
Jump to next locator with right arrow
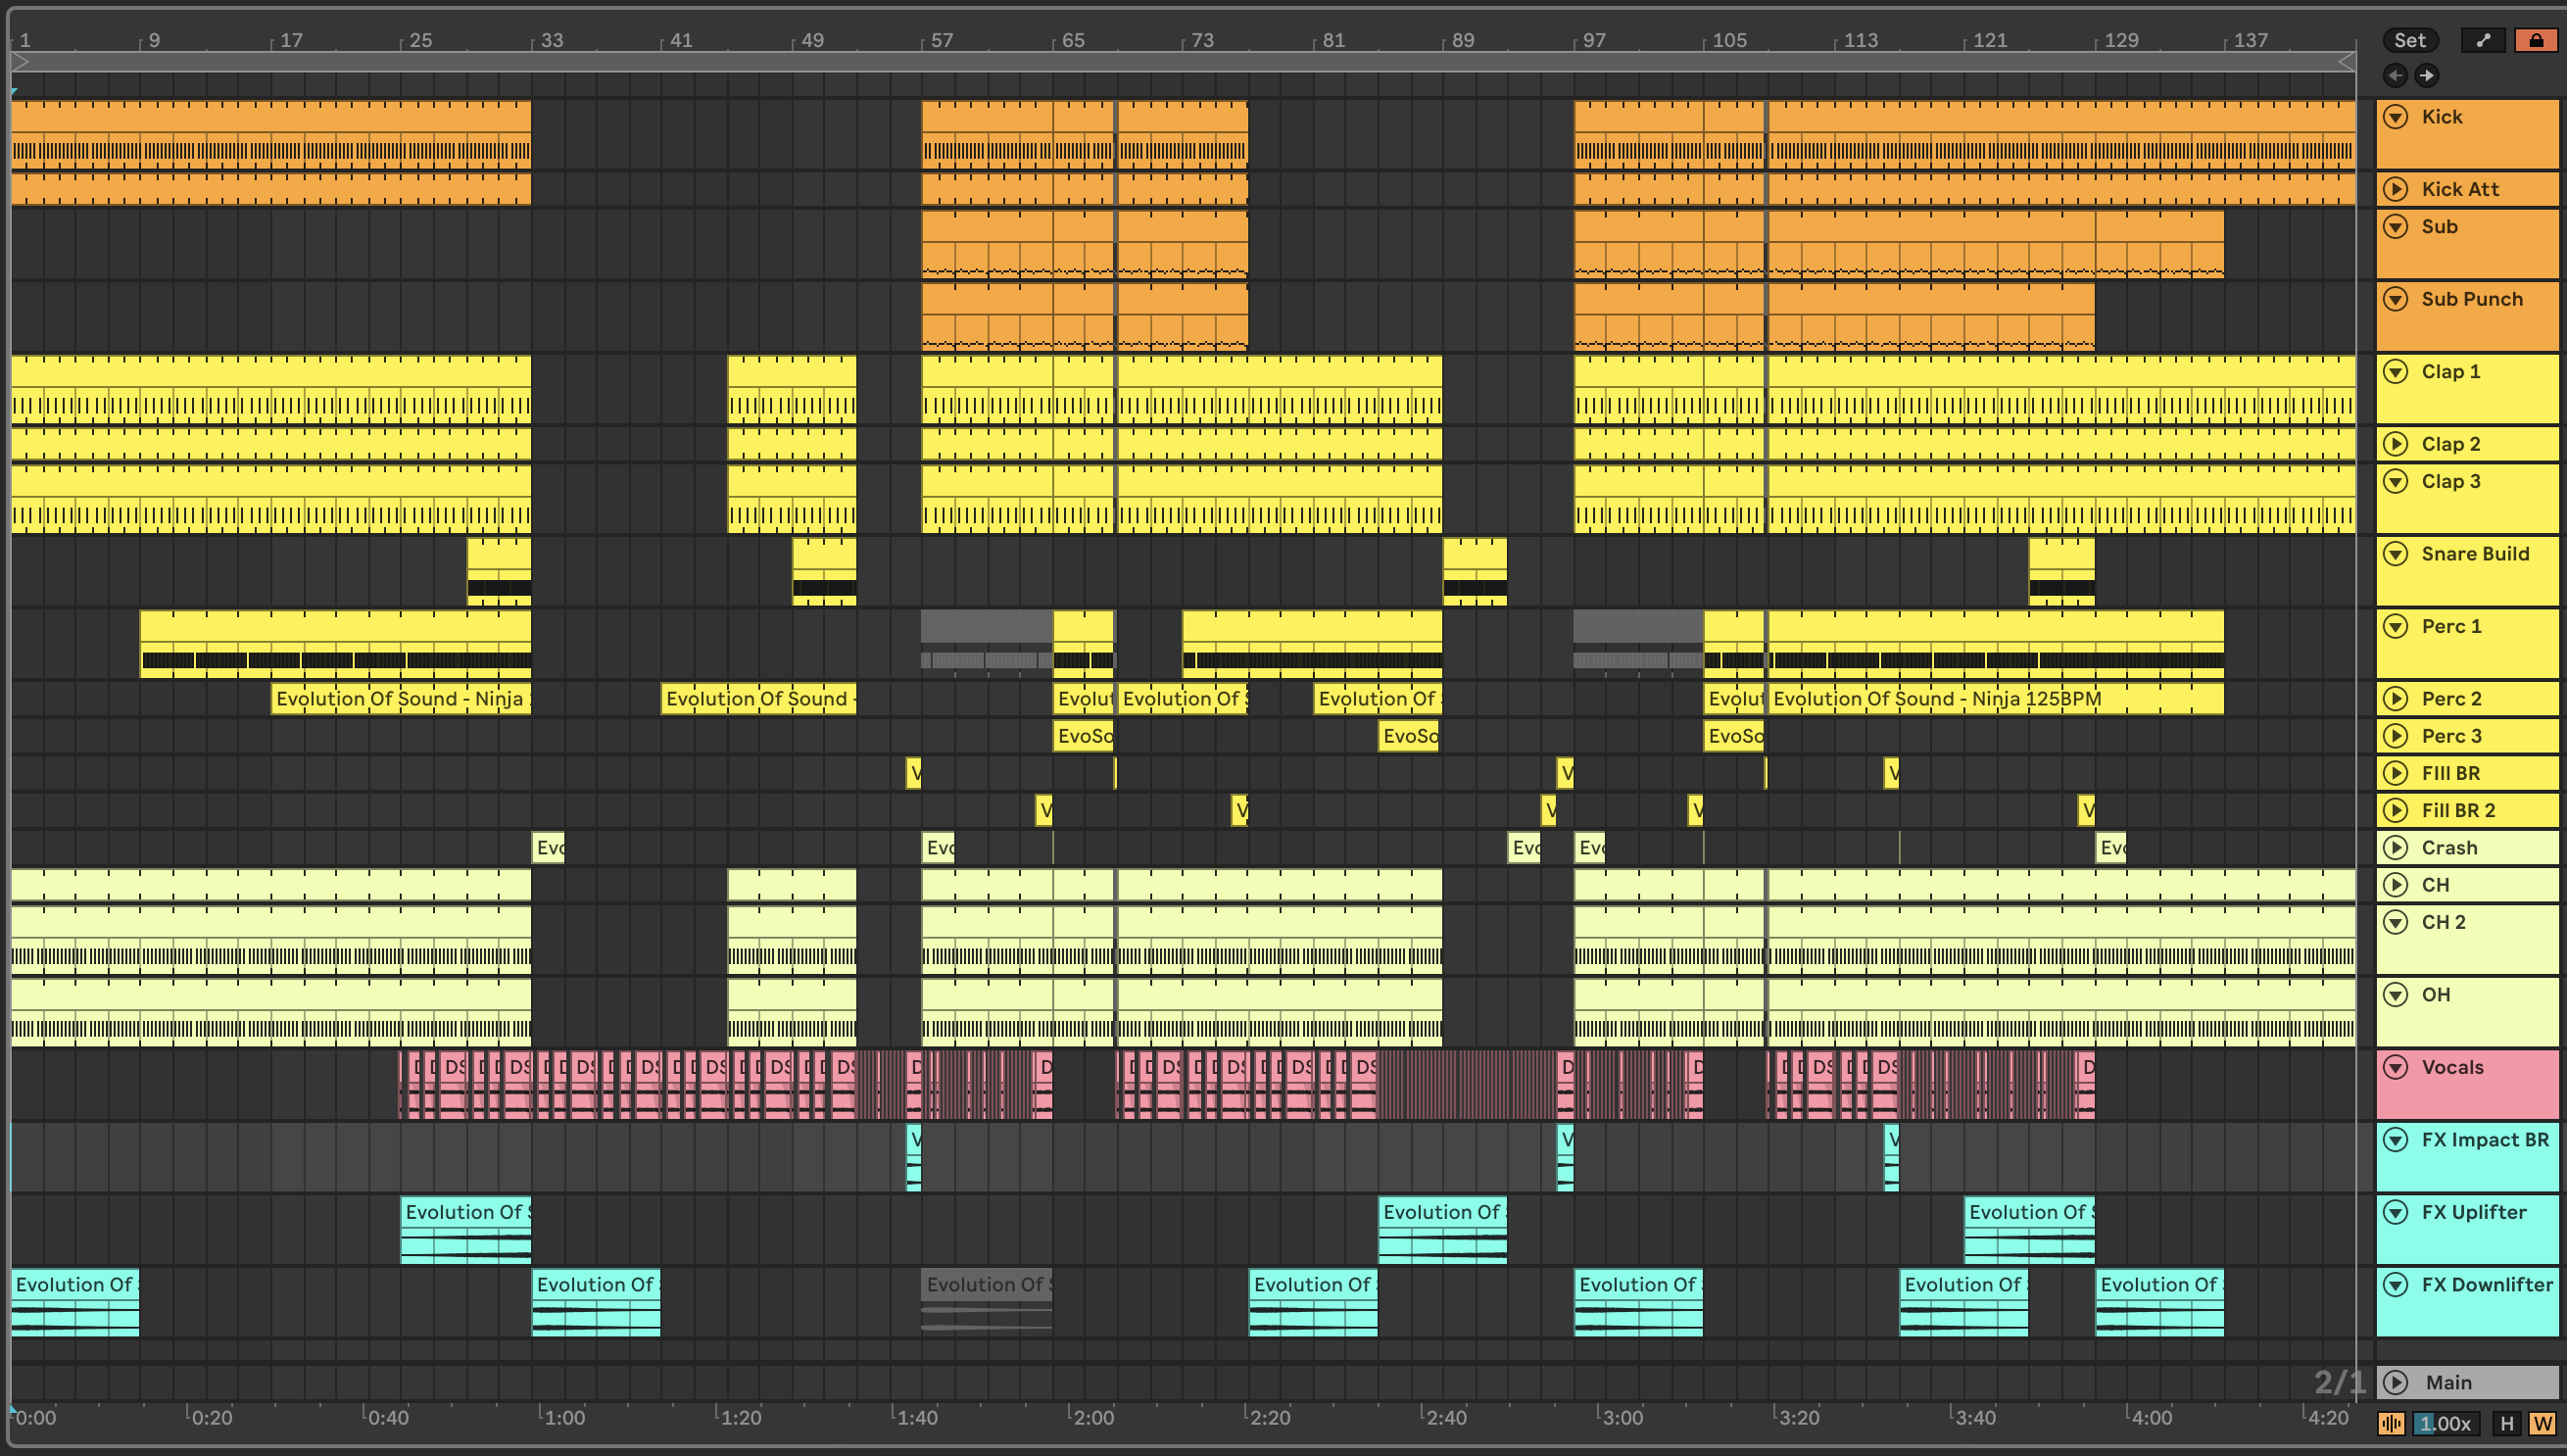pos(2427,75)
